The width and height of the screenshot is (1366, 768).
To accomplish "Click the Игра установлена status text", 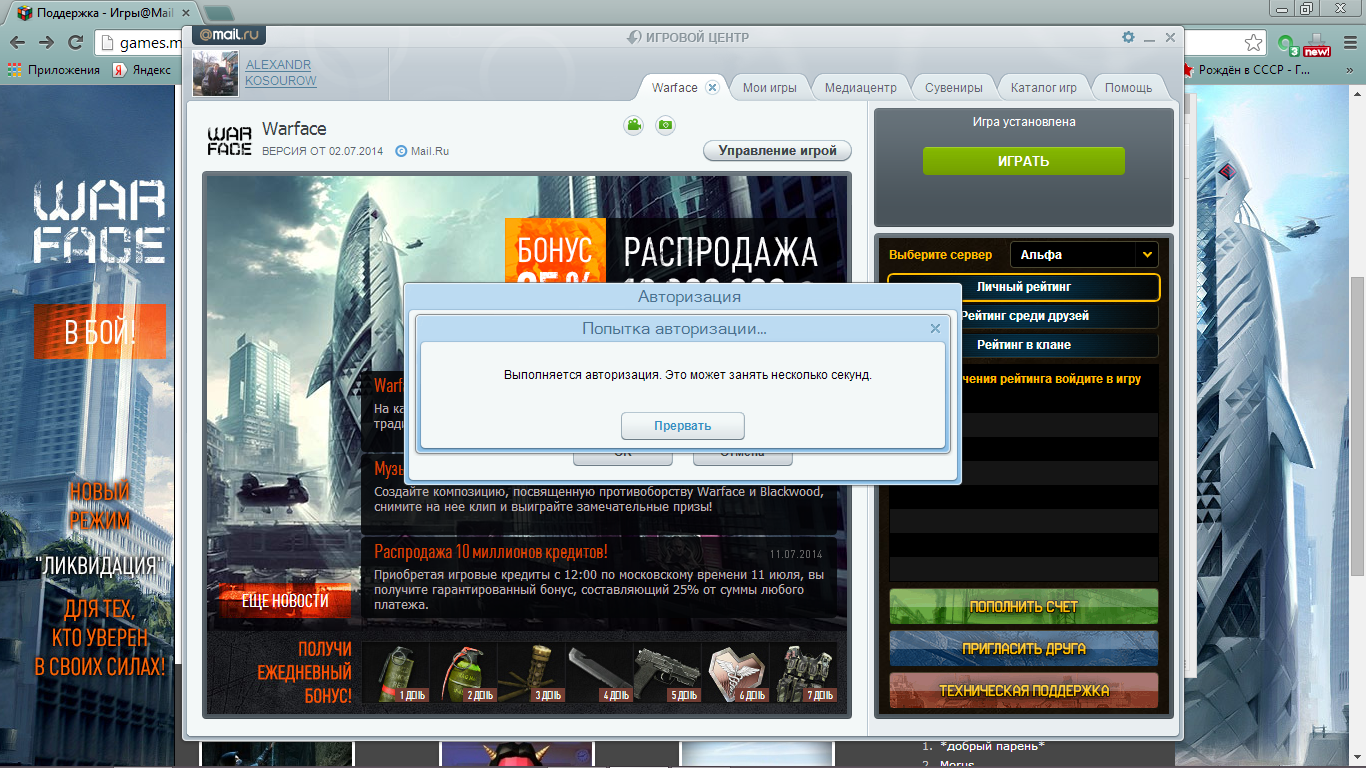I will click(1024, 122).
